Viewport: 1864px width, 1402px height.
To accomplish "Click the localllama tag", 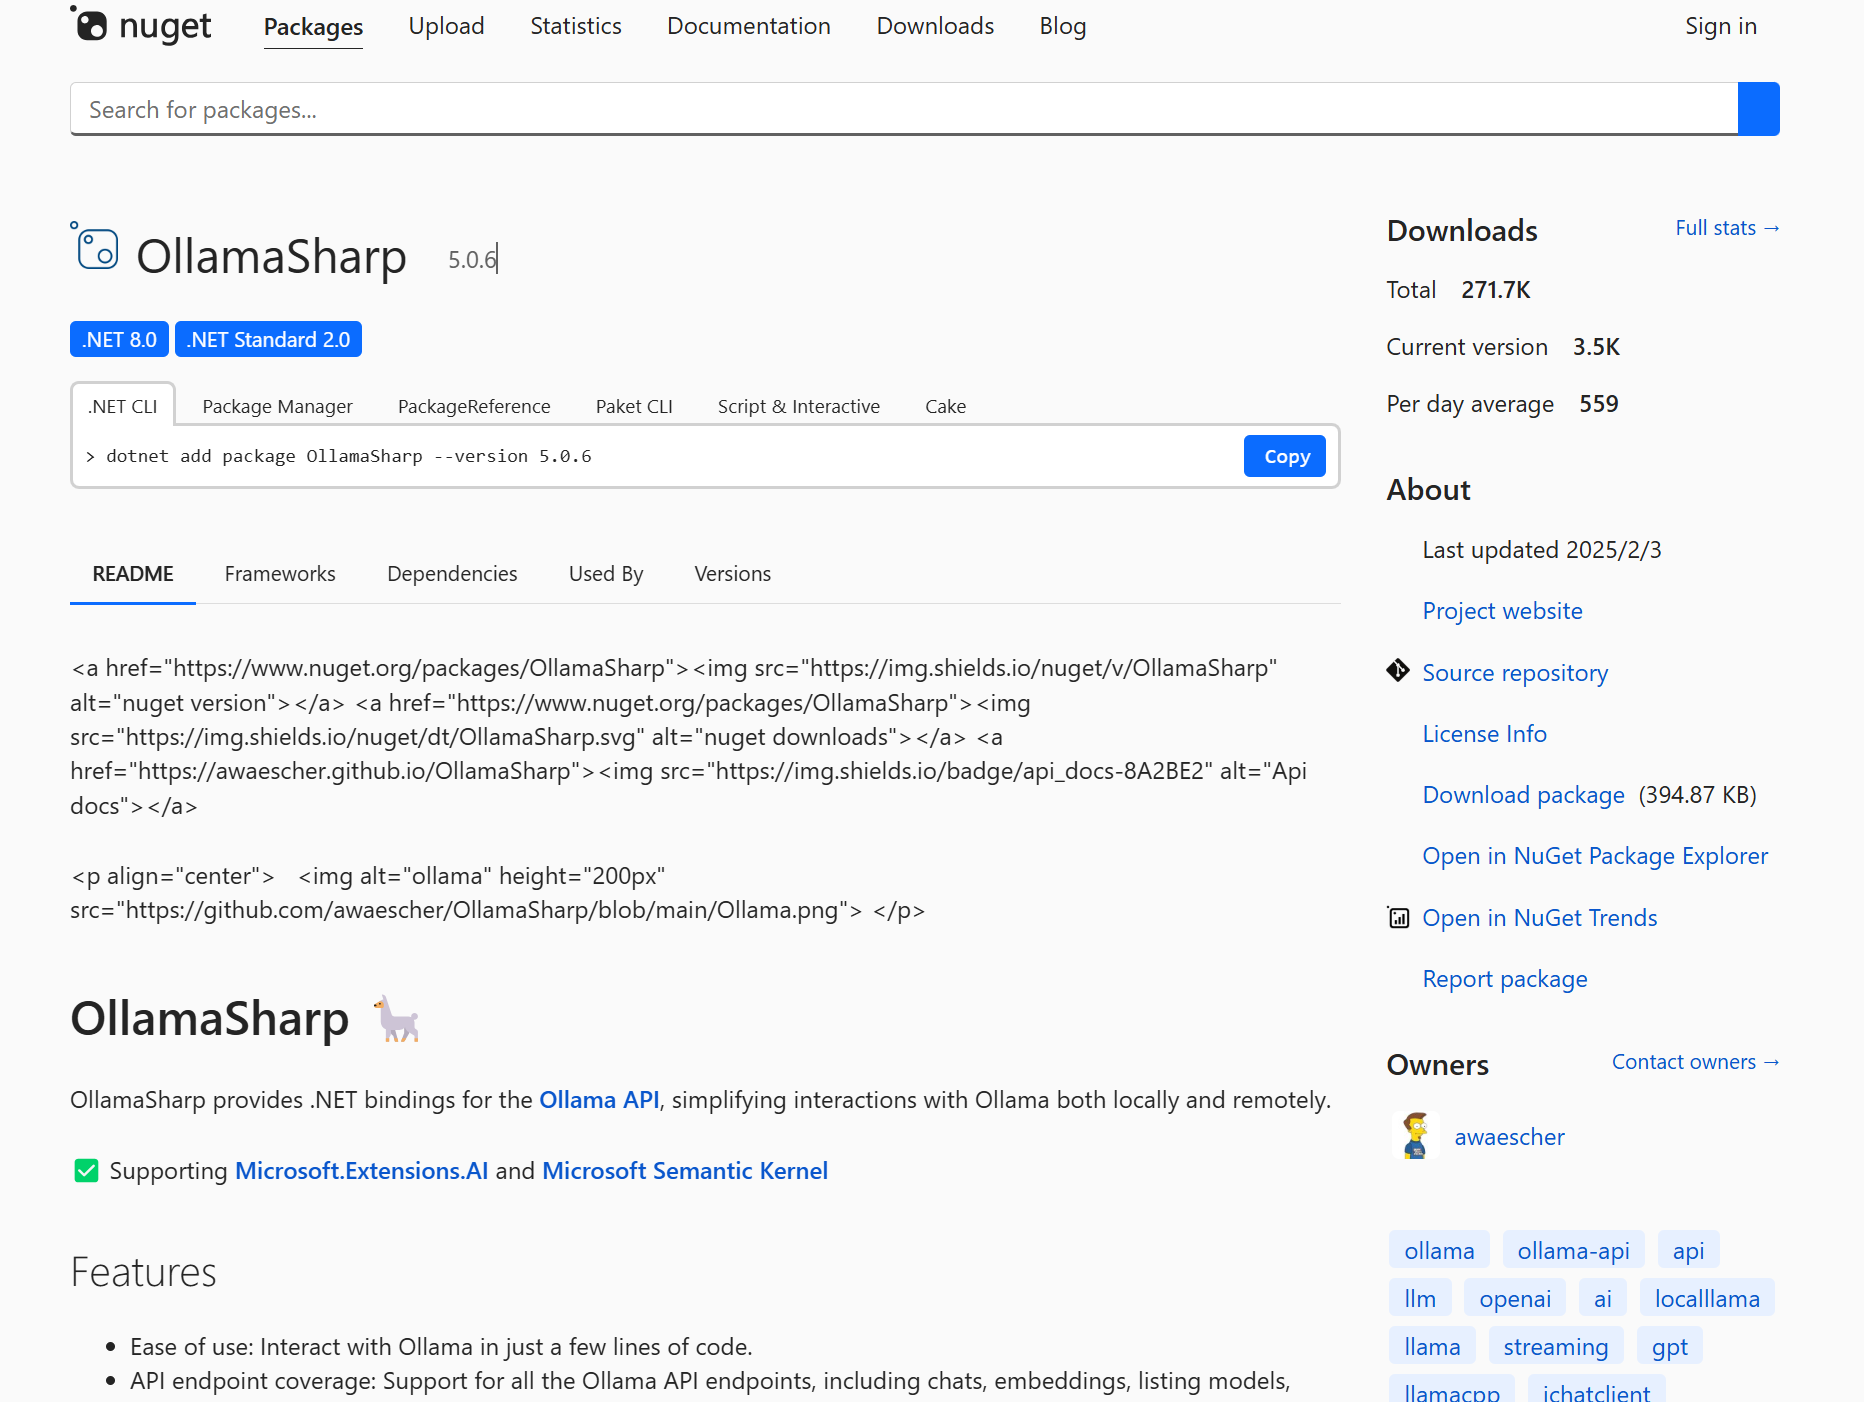I will click(1707, 1298).
